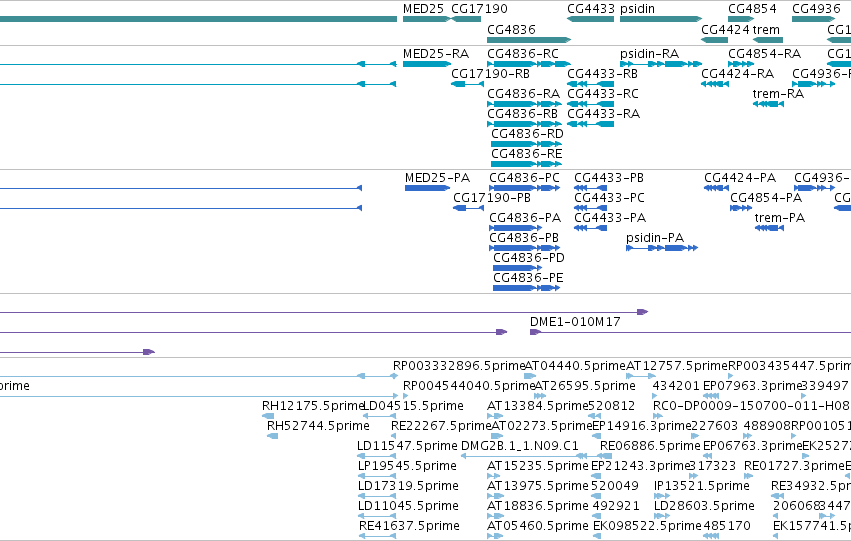Select protein CG4433-PA
The height and width of the screenshot is (541, 851).
pos(590,228)
